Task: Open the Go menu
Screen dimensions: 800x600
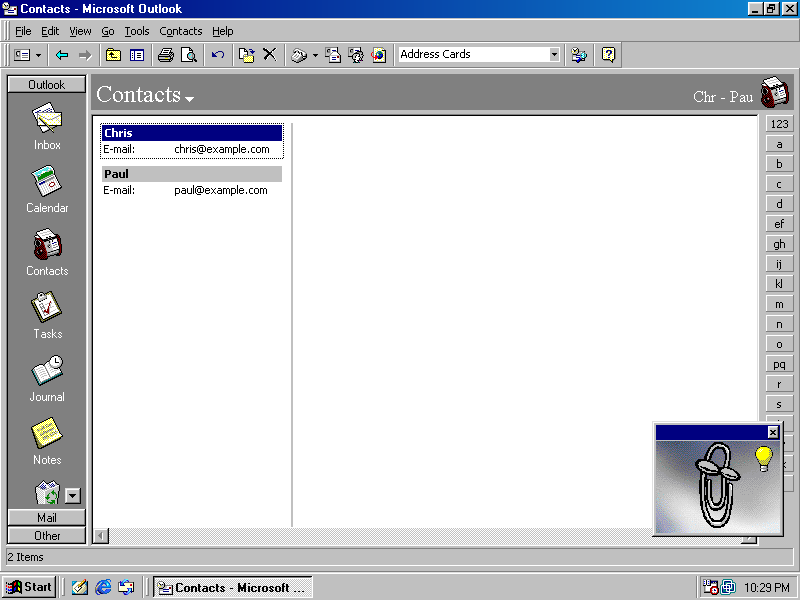Action: (108, 31)
